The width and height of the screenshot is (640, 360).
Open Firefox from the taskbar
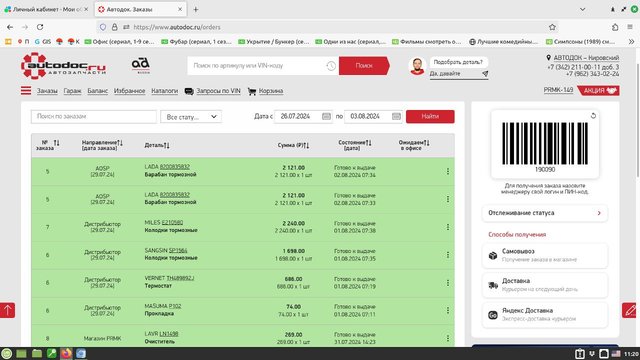66,353
